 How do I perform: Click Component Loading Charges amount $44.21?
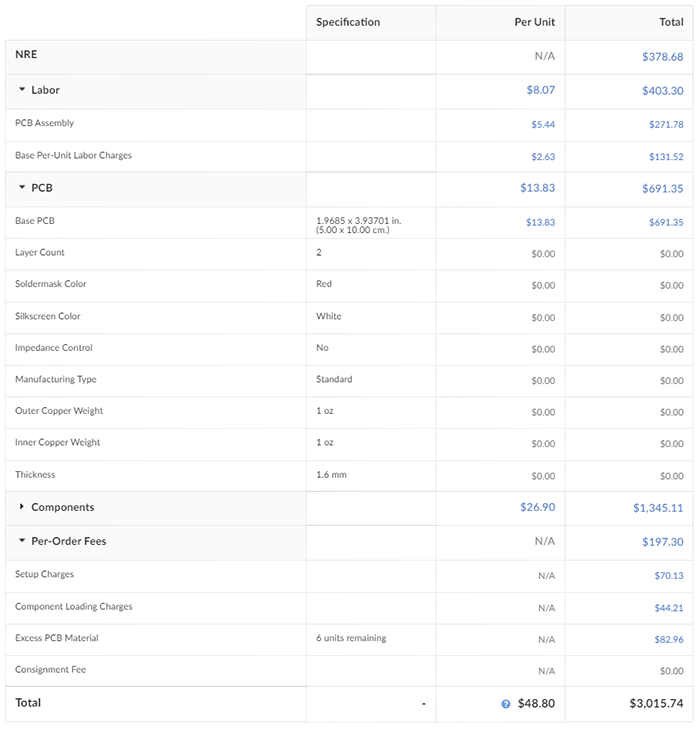669,608
